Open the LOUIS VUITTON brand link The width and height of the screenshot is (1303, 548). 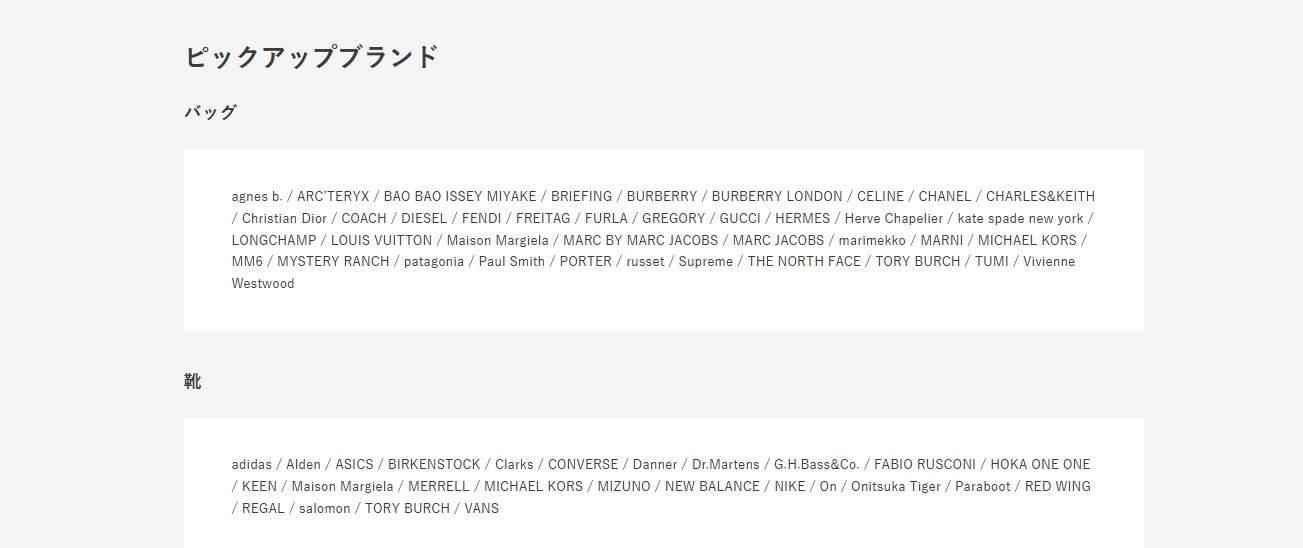coord(381,241)
